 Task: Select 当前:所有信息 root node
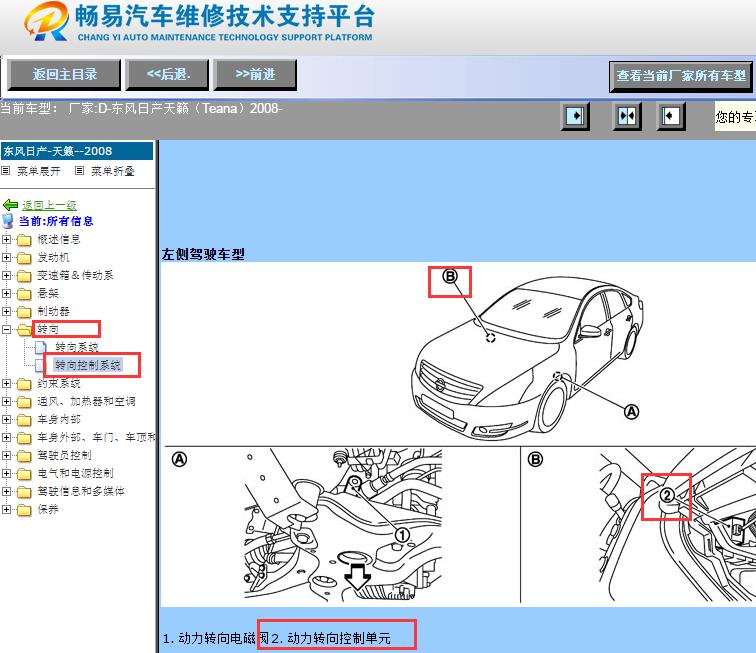tap(55, 221)
